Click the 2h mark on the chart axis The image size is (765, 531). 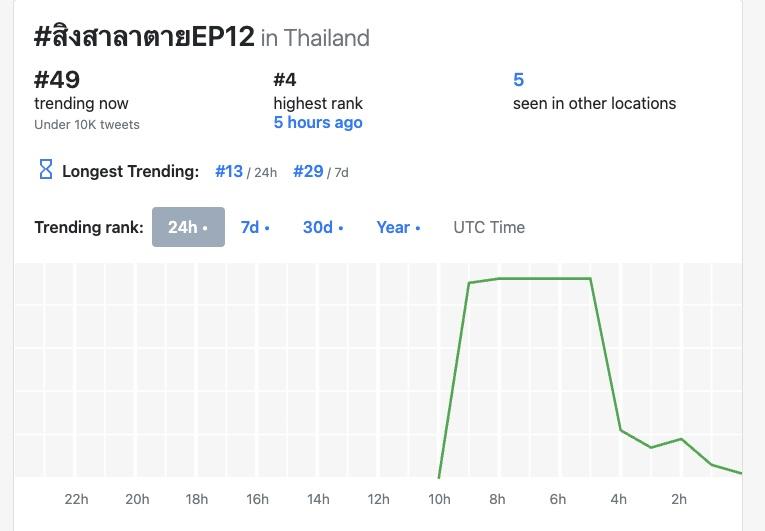click(679, 499)
